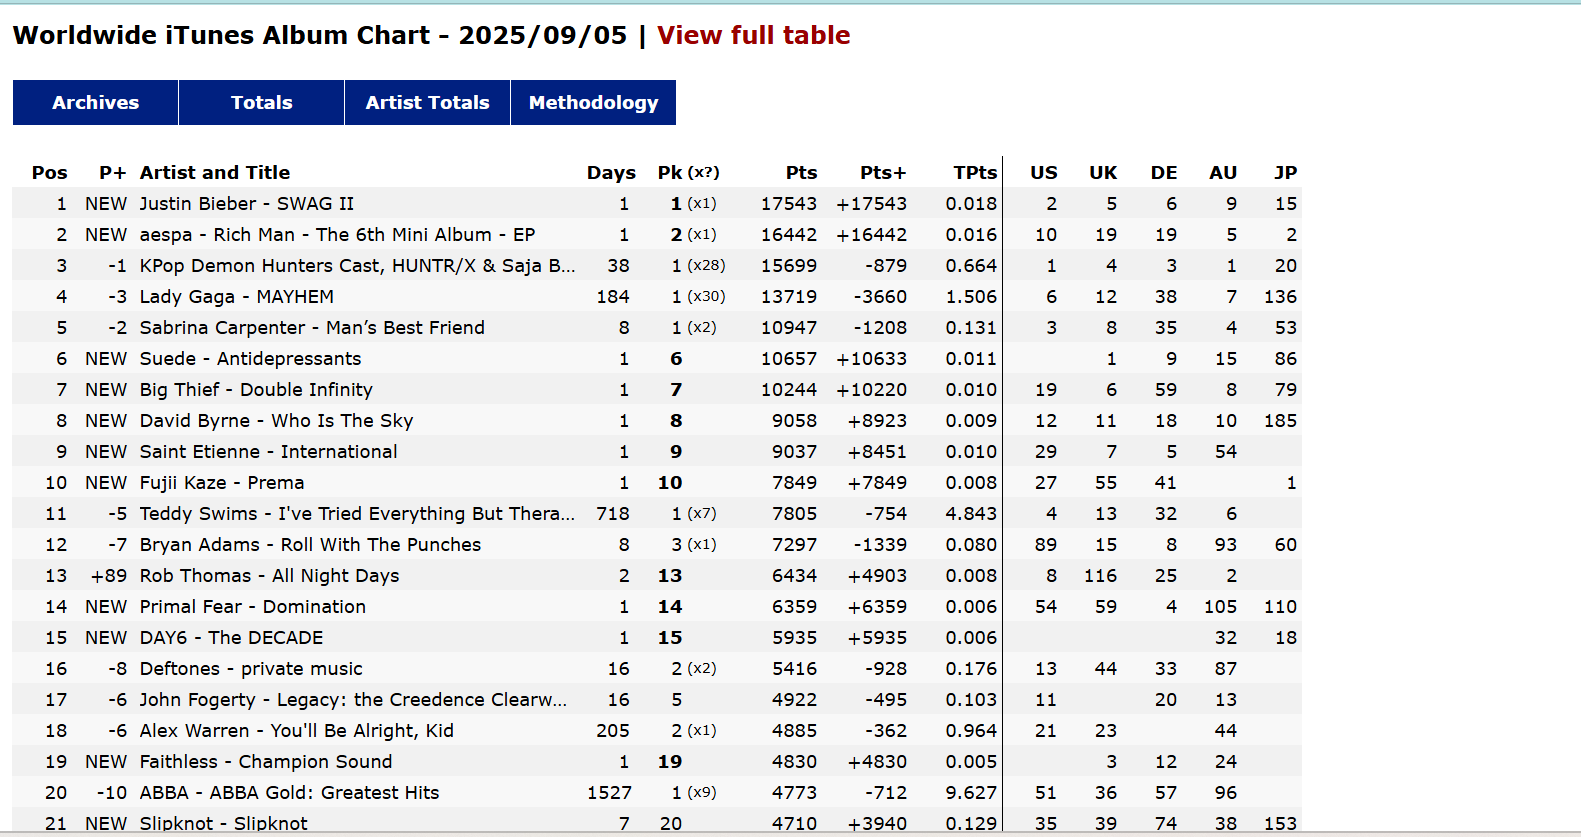Open the Archives tab
Screen dimensions: 1581x837
point(96,103)
